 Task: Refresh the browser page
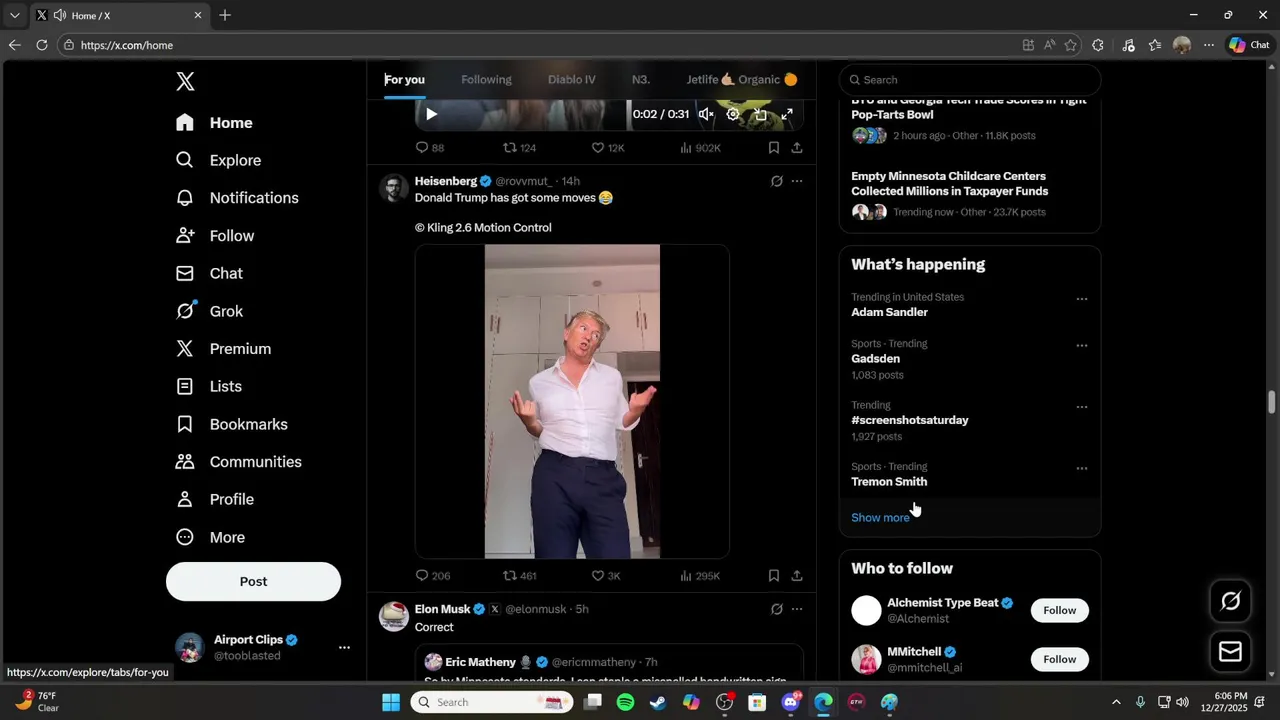[42, 45]
